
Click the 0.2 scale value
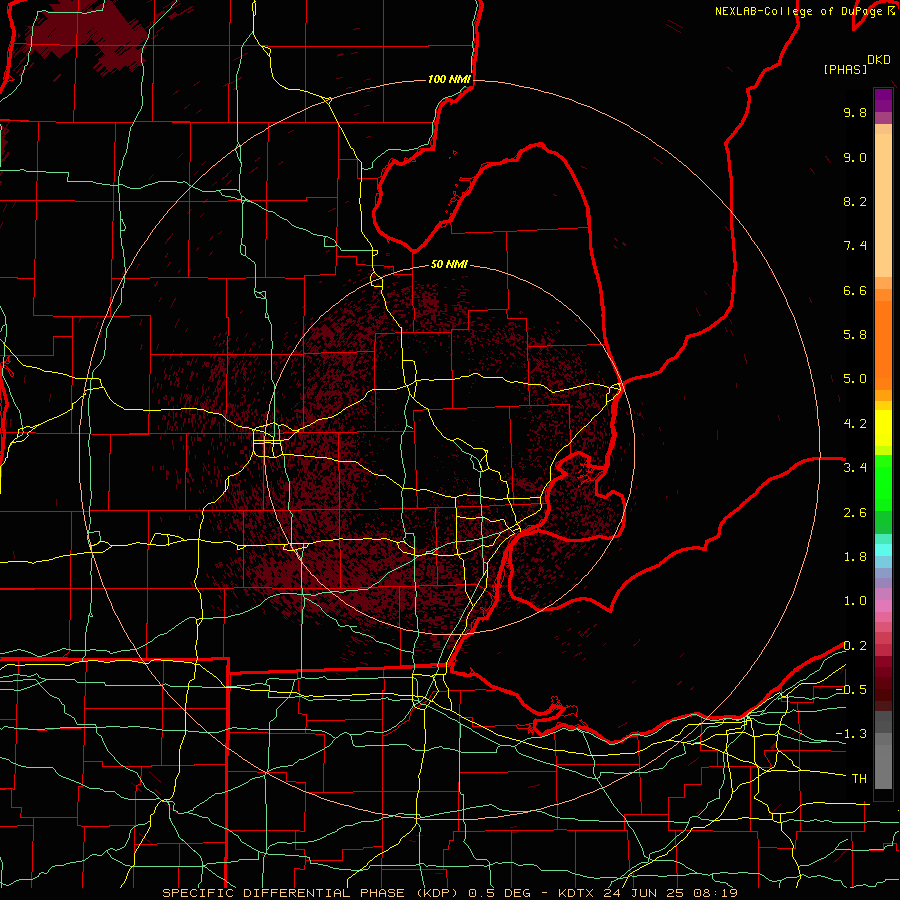[855, 646]
